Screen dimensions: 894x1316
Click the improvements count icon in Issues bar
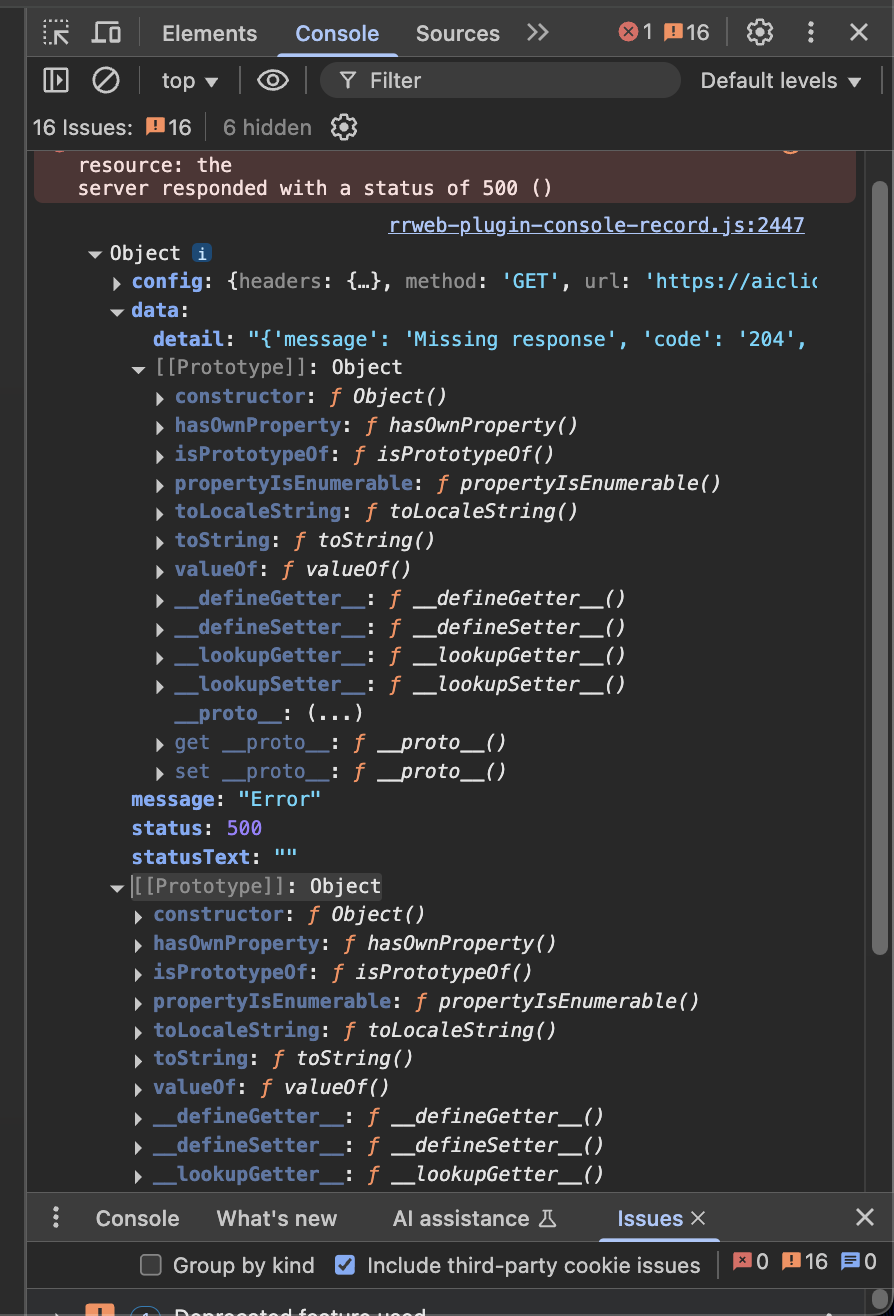click(x=859, y=1262)
